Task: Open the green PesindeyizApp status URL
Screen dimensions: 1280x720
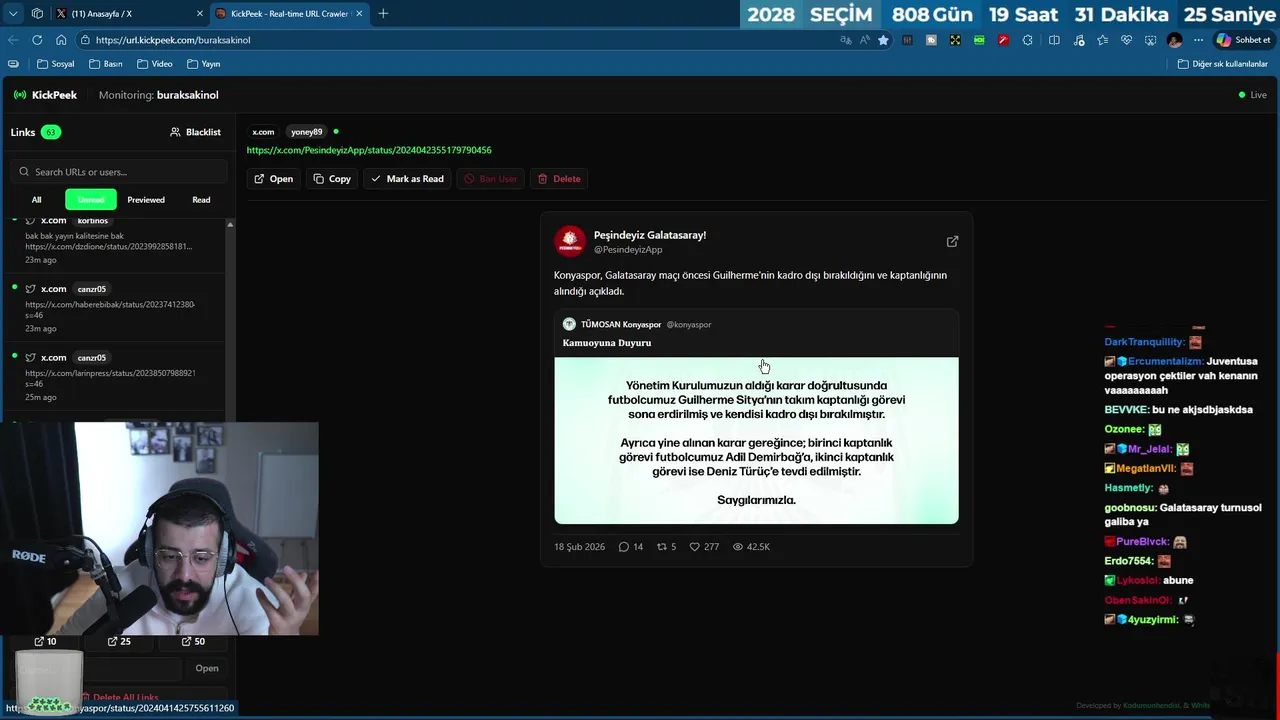Action: 369,150
